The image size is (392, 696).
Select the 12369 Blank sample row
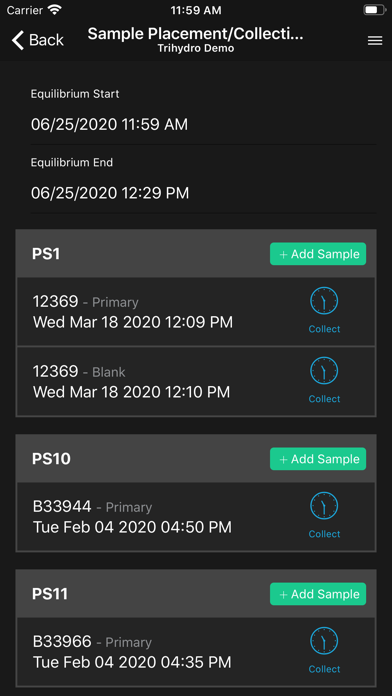(196, 381)
